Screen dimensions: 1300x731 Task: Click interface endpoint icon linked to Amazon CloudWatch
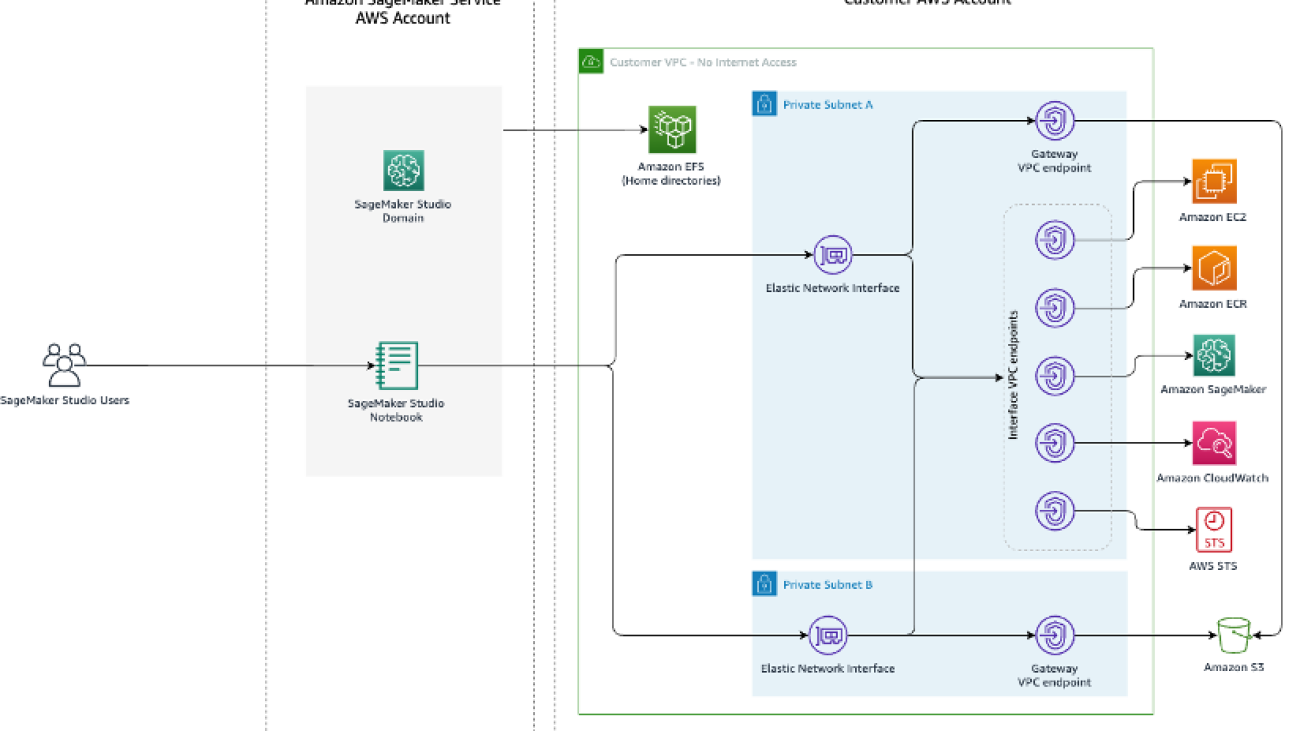1055,442
